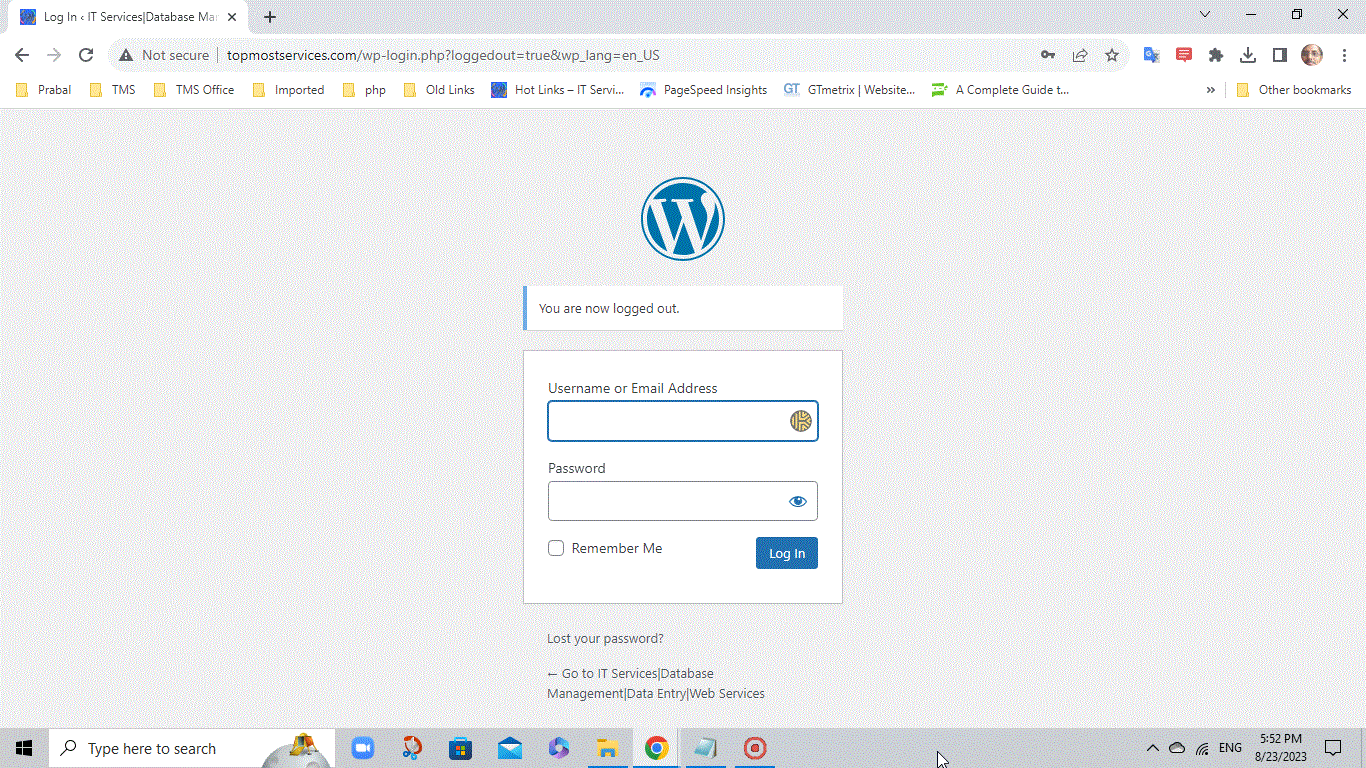Open the Windows Start menu
Viewport: 1366px width, 768px height.
[x=24, y=748]
